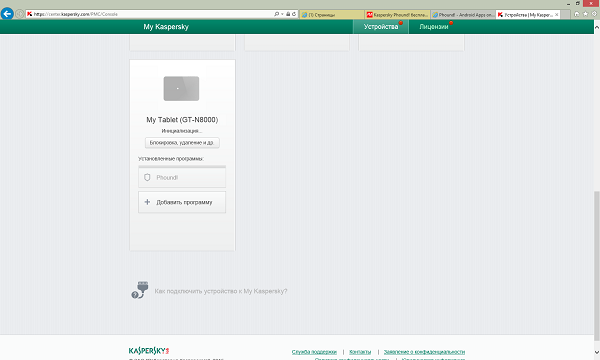Click the 'Блокировка, удаление и др.' button

(182, 143)
